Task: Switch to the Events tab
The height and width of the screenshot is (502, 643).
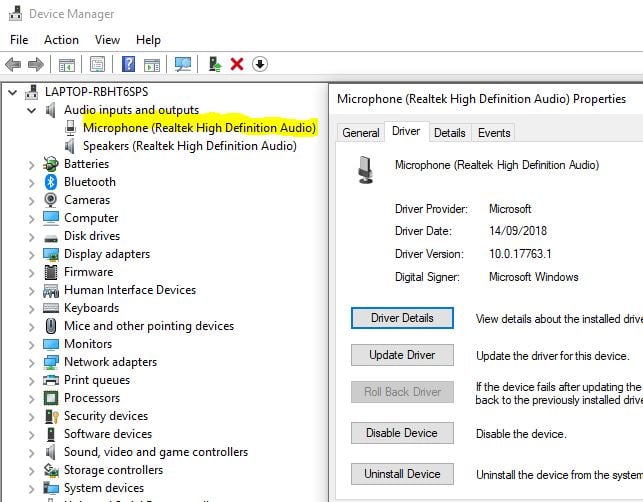Action: (x=494, y=133)
